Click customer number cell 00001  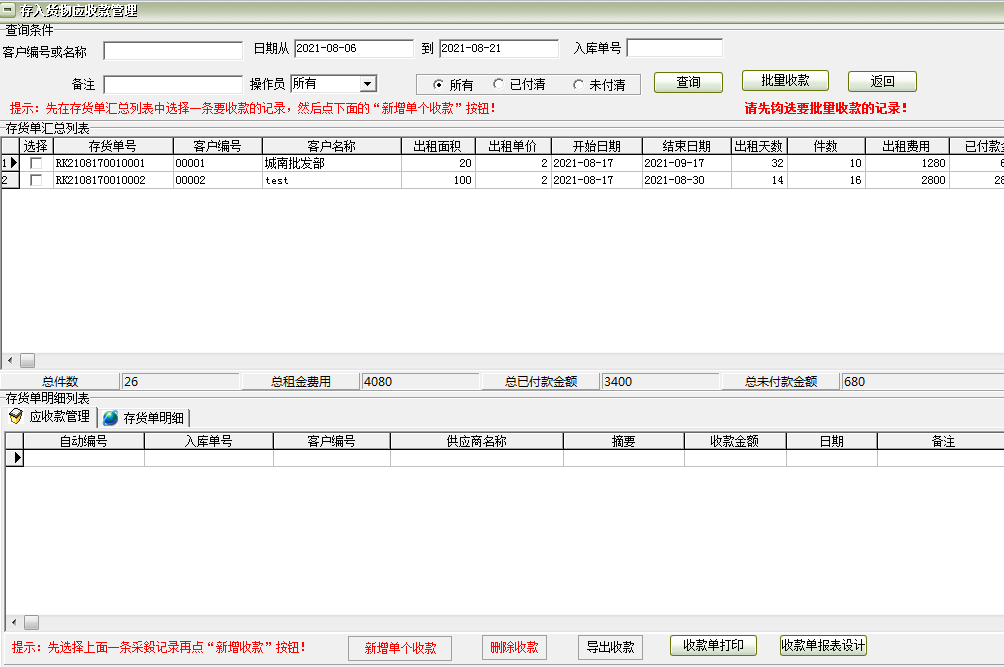[218, 163]
